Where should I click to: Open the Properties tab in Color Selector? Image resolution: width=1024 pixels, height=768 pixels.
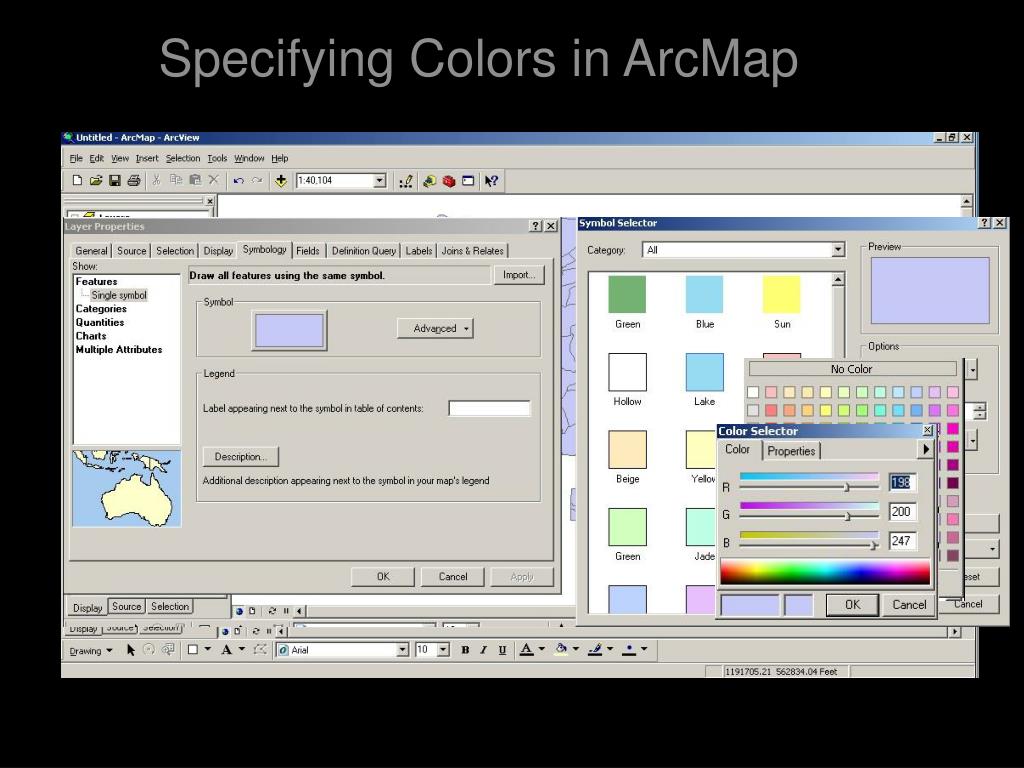tap(791, 451)
